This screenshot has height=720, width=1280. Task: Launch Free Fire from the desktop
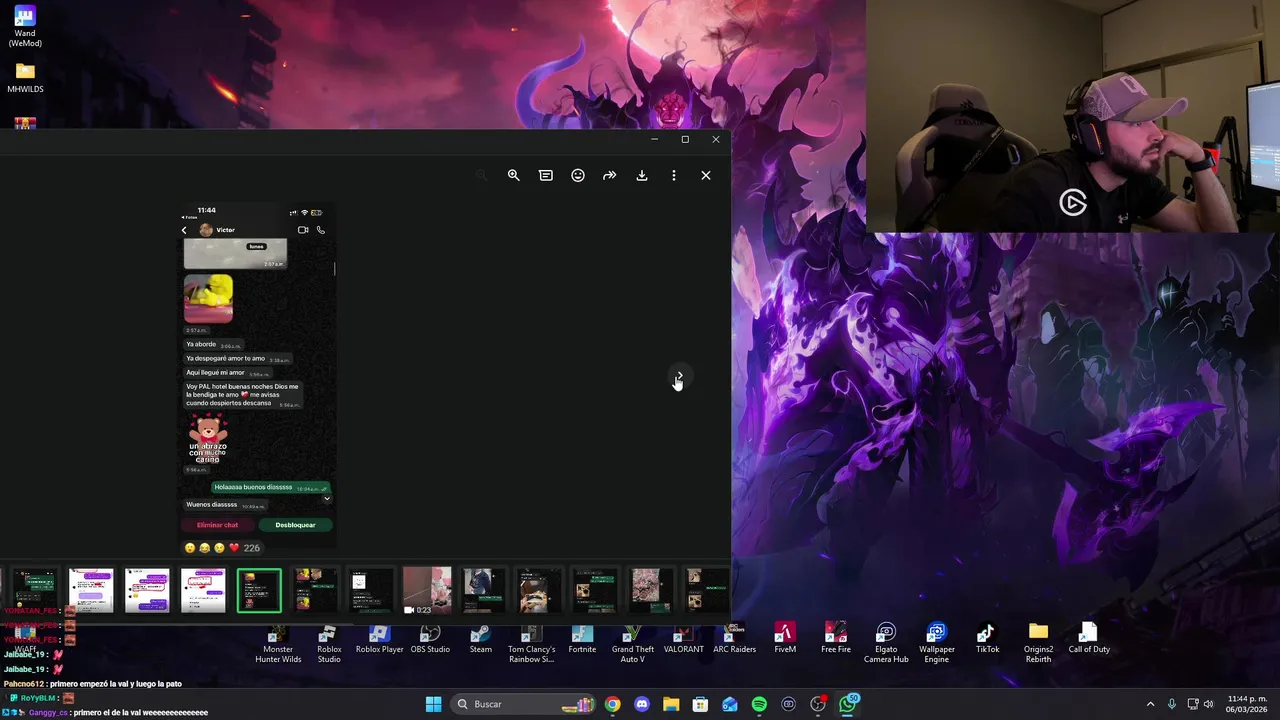coord(836,640)
